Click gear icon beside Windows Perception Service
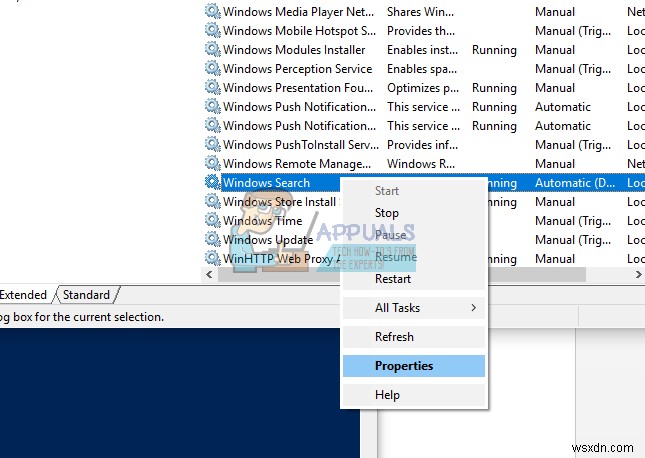 coord(213,68)
